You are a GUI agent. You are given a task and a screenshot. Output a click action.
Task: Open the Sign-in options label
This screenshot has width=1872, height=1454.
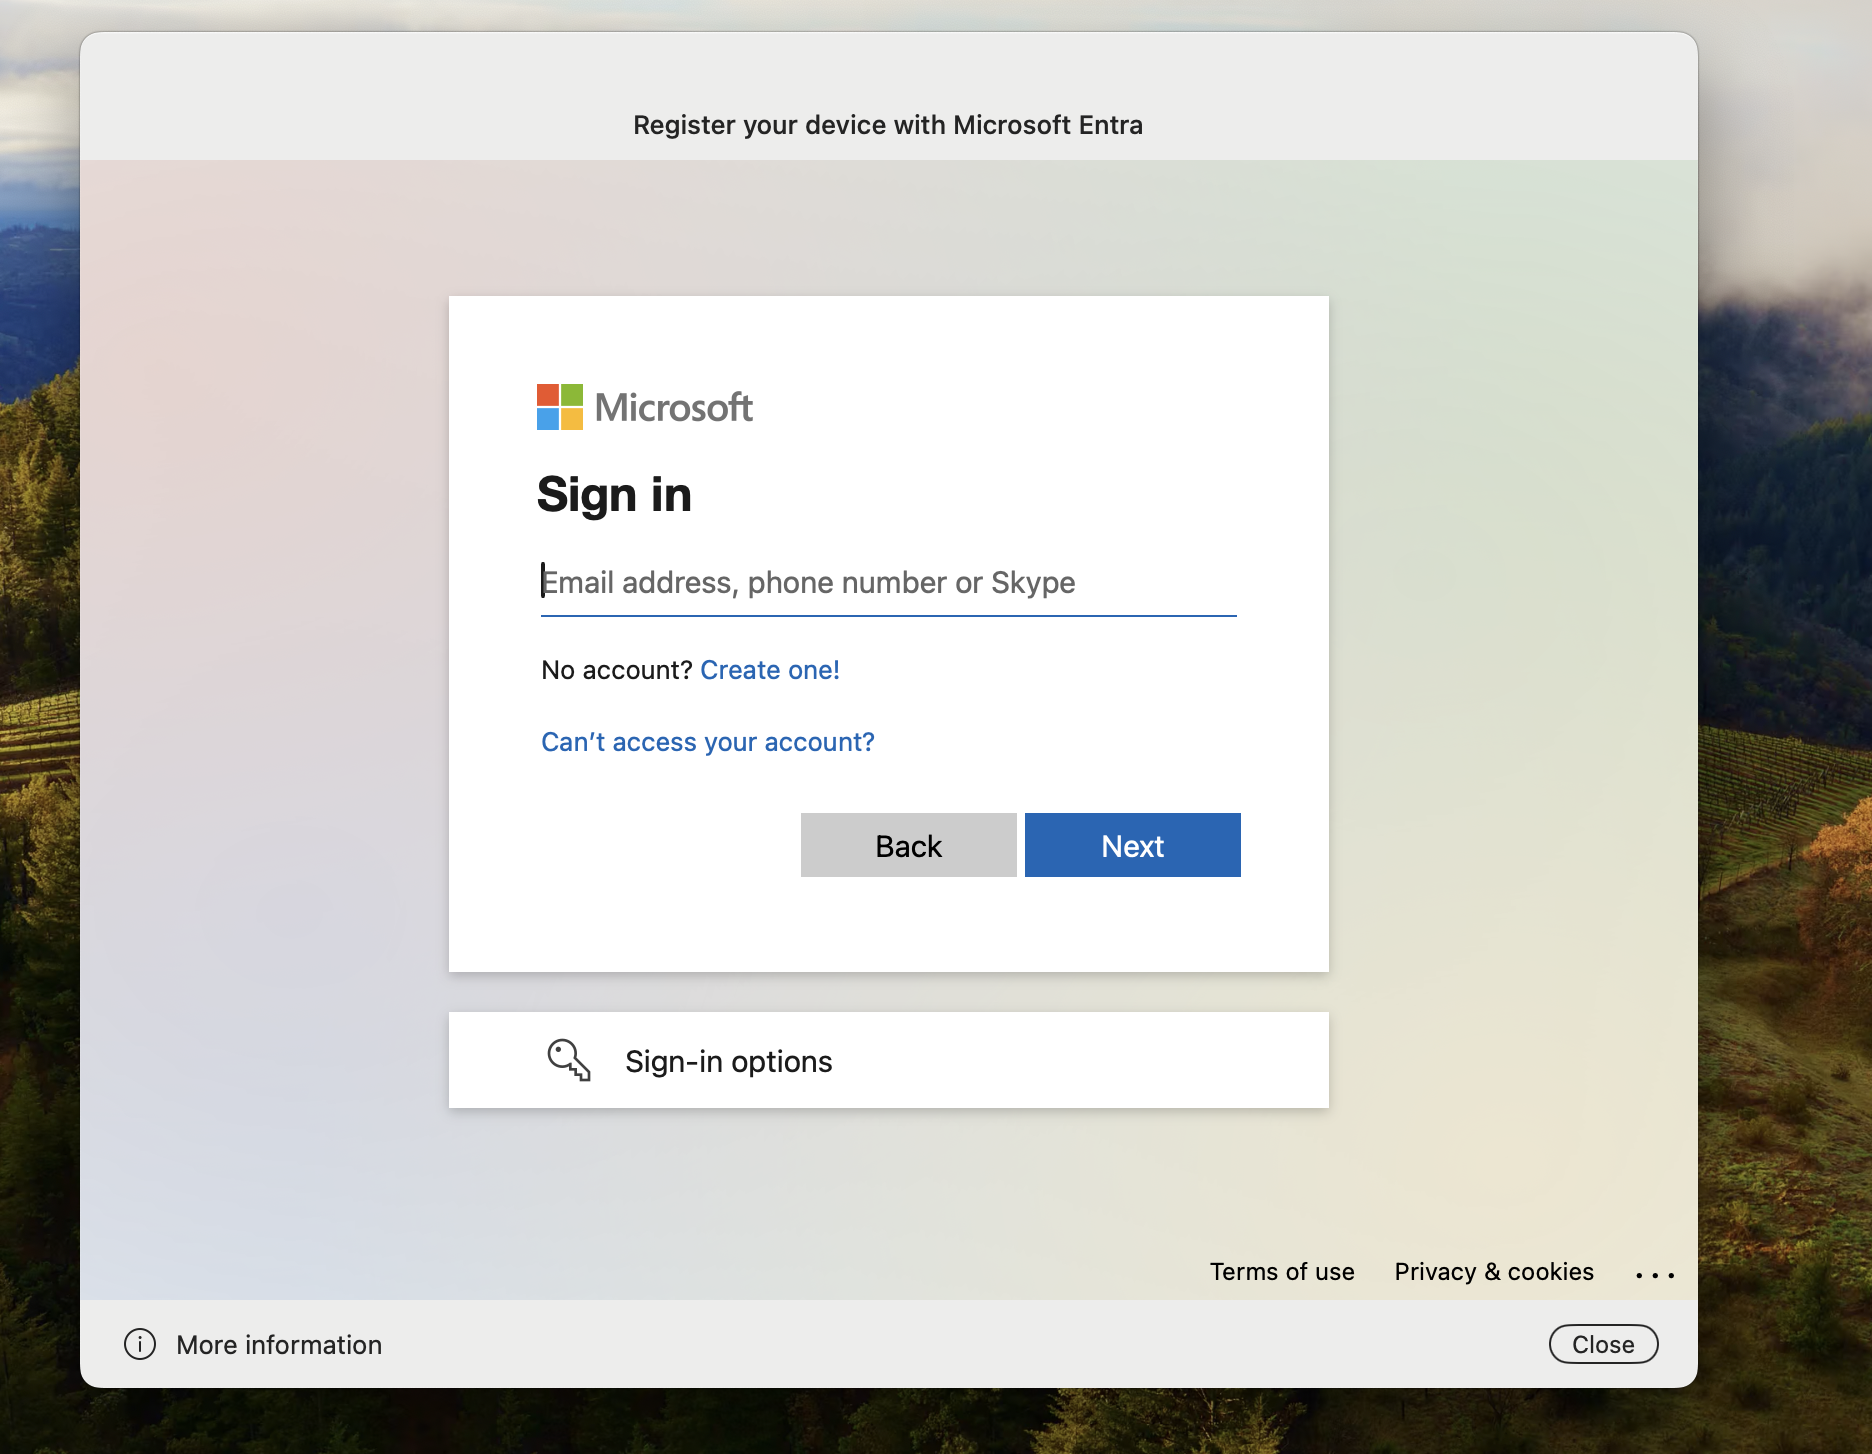(x=729, y=1061)
